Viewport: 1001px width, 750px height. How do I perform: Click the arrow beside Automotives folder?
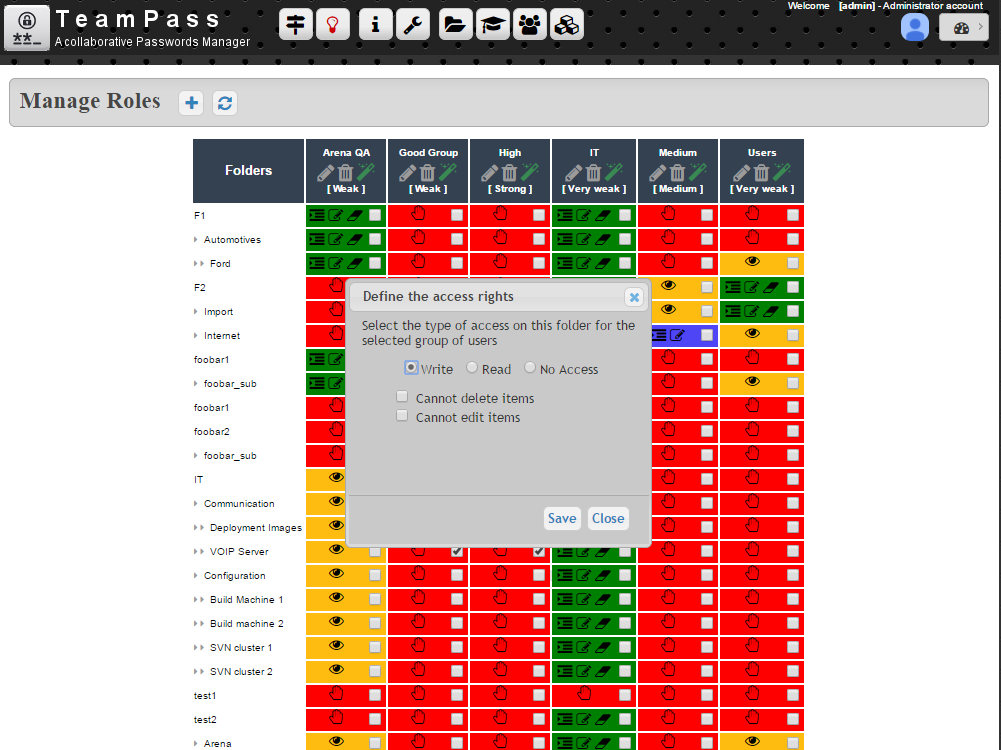point(196,240)
